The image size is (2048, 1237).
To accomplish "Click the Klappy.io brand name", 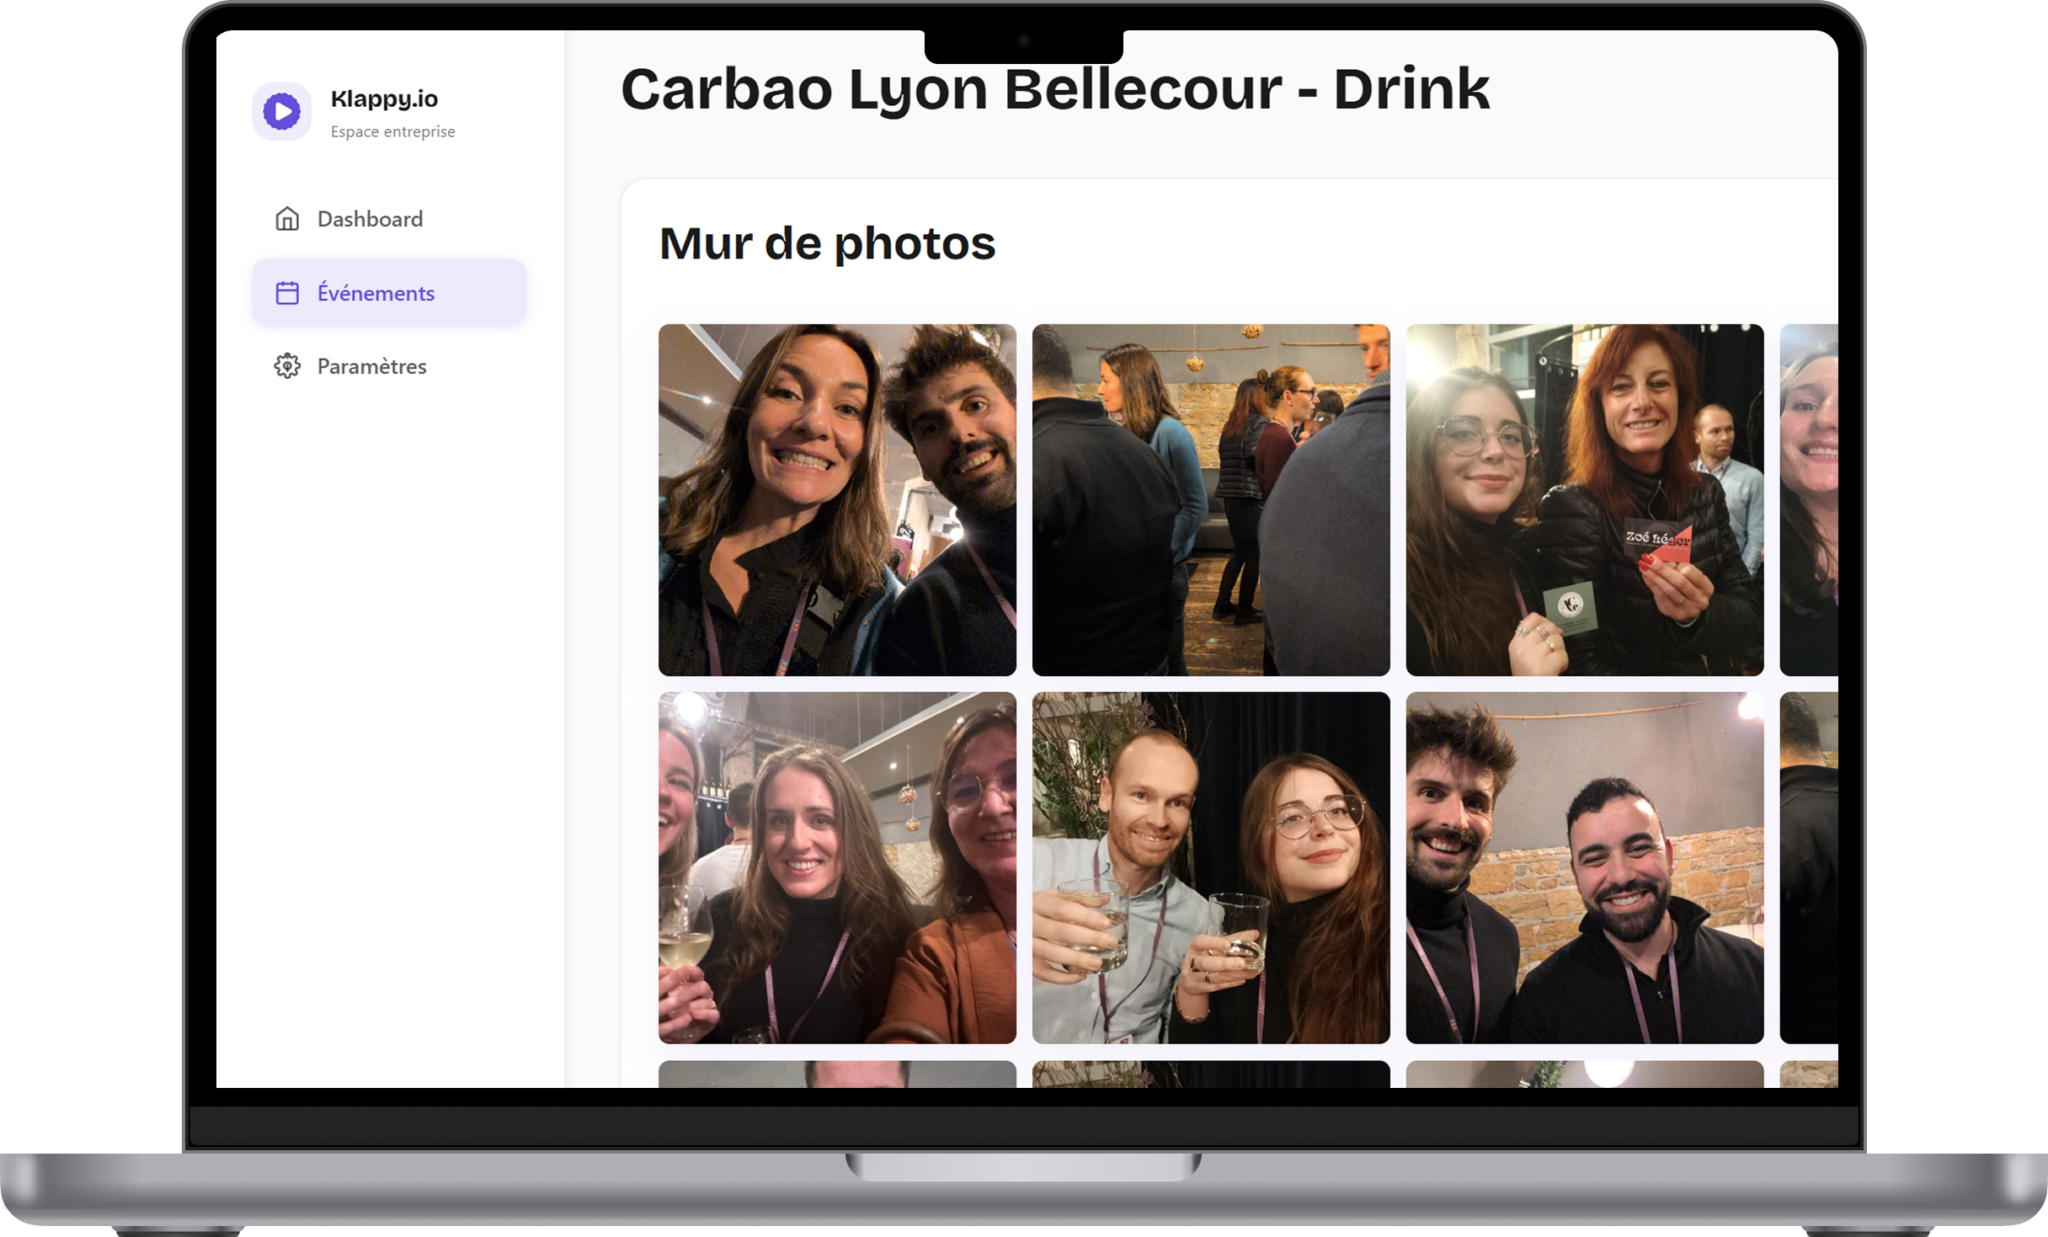I will 384,98.
